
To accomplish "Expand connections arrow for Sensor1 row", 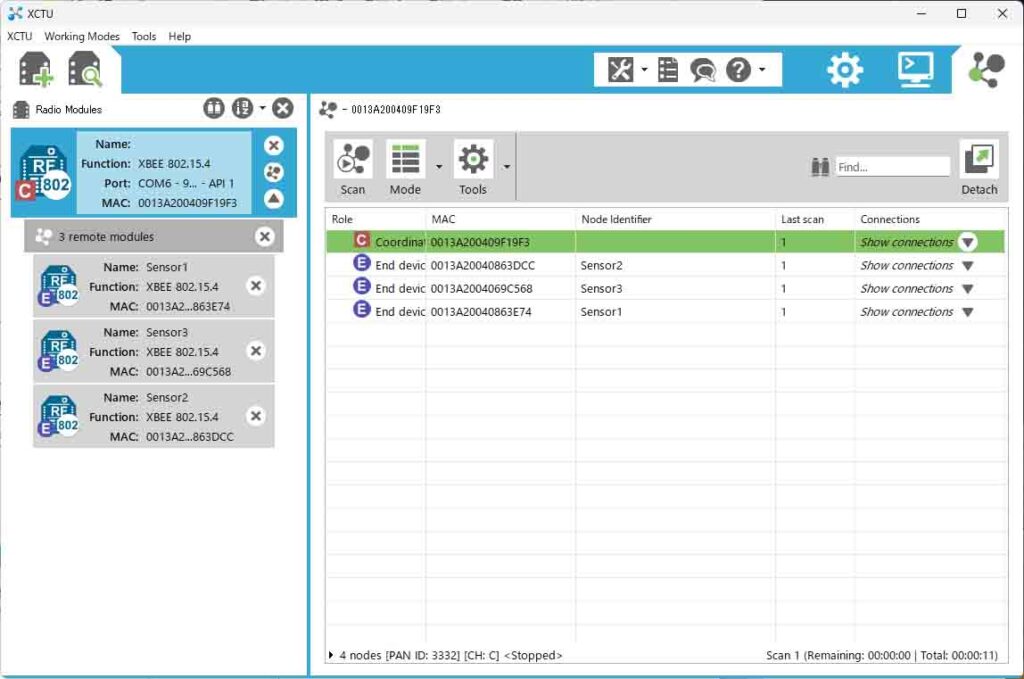I will [x=968, y=312].
